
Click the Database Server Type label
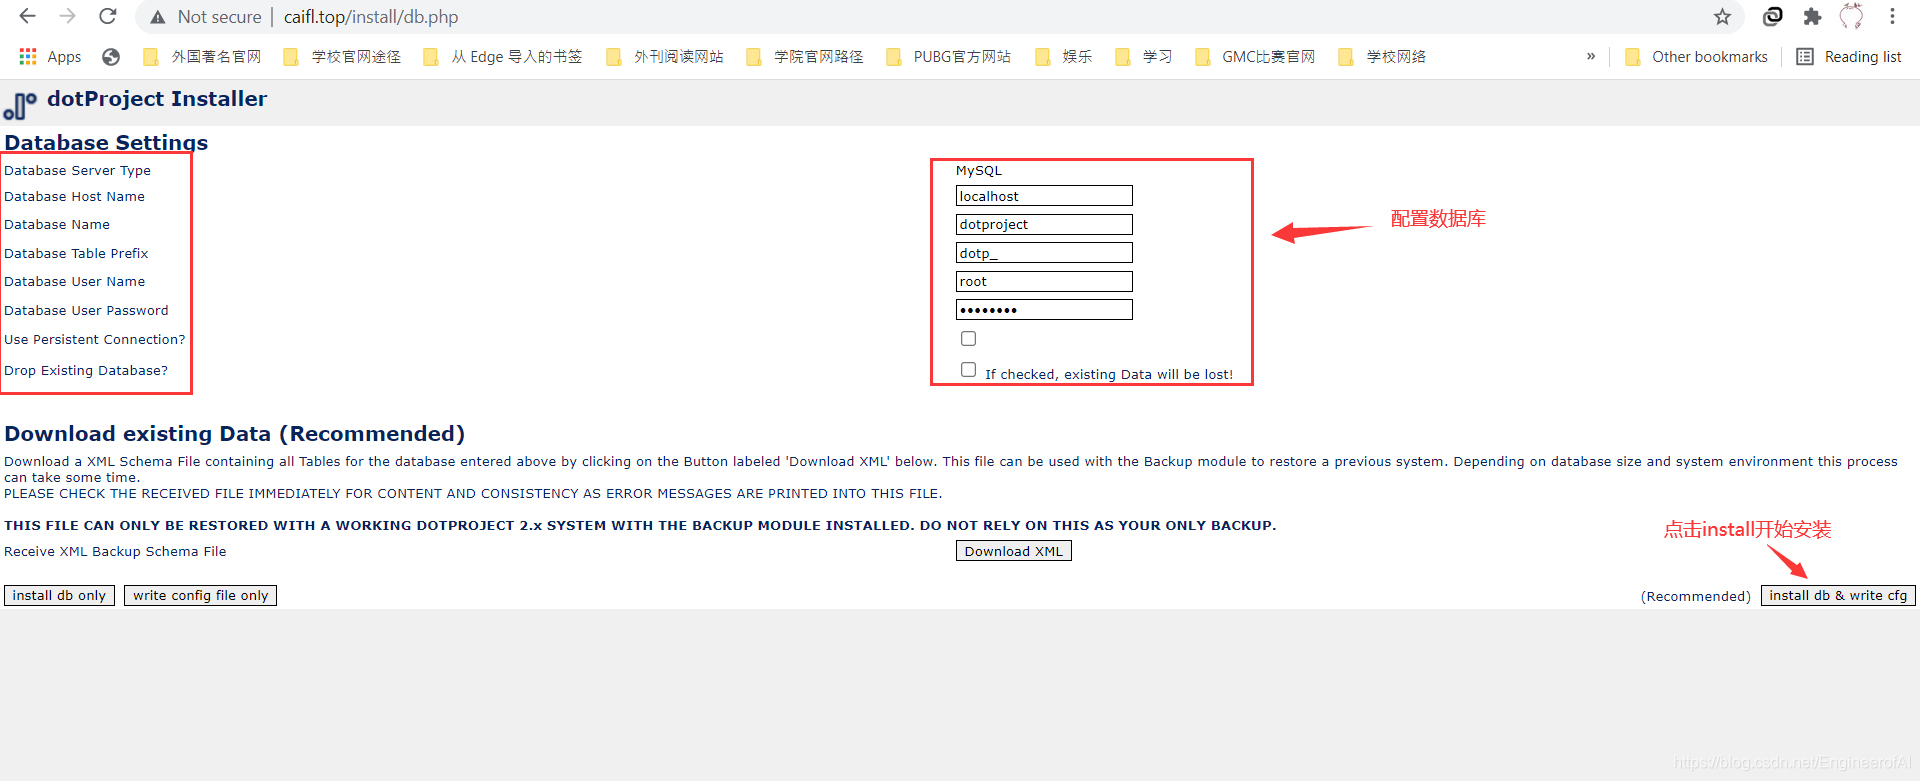click(x=77, y=170)
